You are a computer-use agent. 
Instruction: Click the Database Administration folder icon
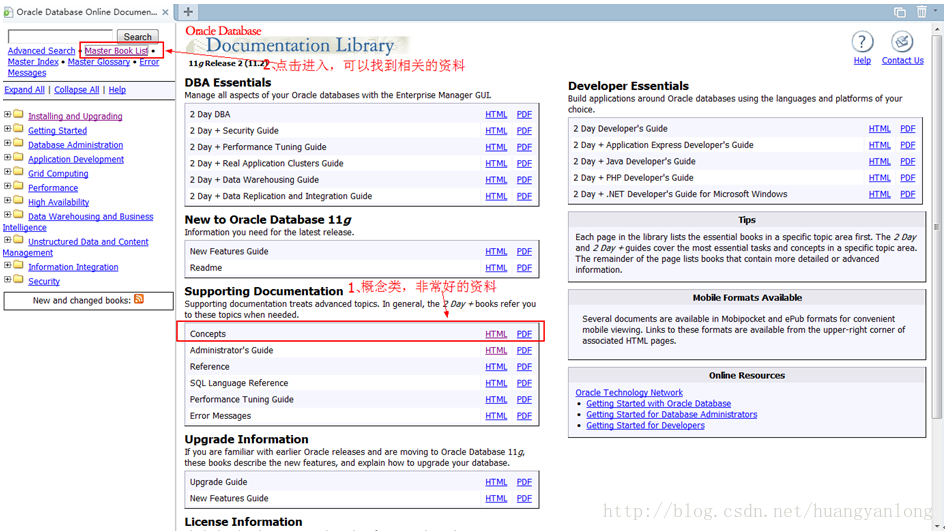coord(19,143)
